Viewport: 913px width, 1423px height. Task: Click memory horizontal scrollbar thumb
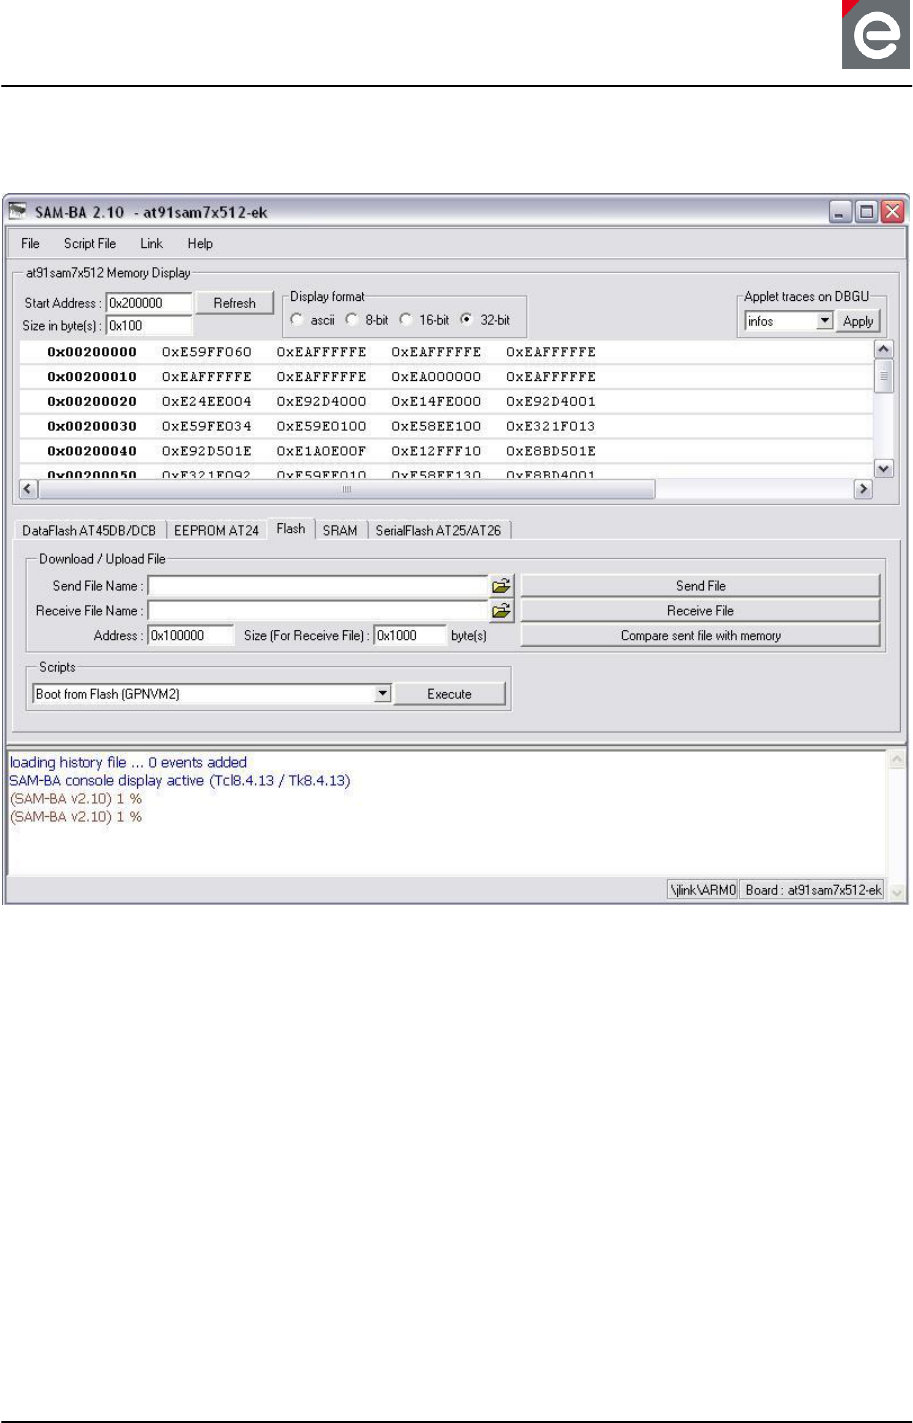pyautogui.click(x=346, y=489)
